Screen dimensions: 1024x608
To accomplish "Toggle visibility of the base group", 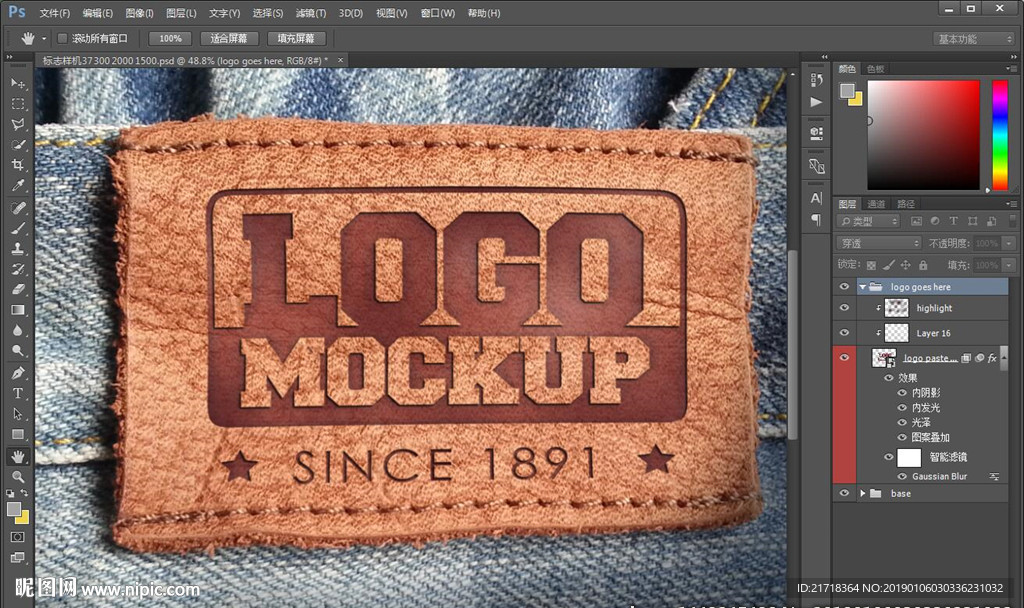I will tap(845, 493).
